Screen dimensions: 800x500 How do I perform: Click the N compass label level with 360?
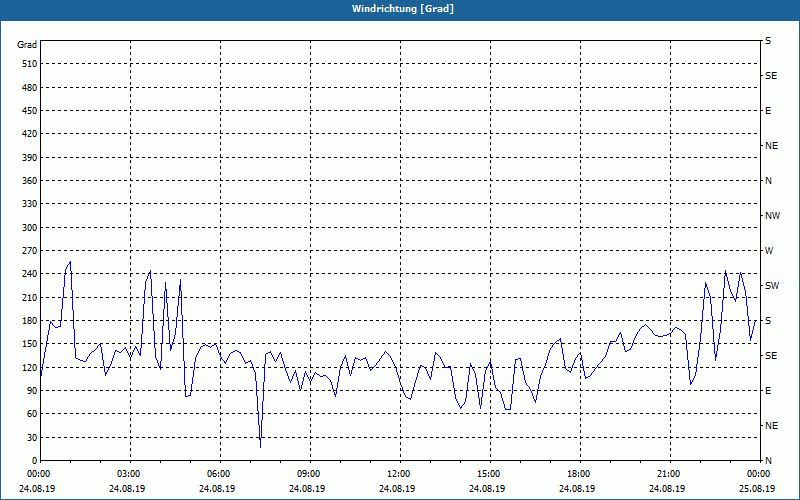[768, 181]
